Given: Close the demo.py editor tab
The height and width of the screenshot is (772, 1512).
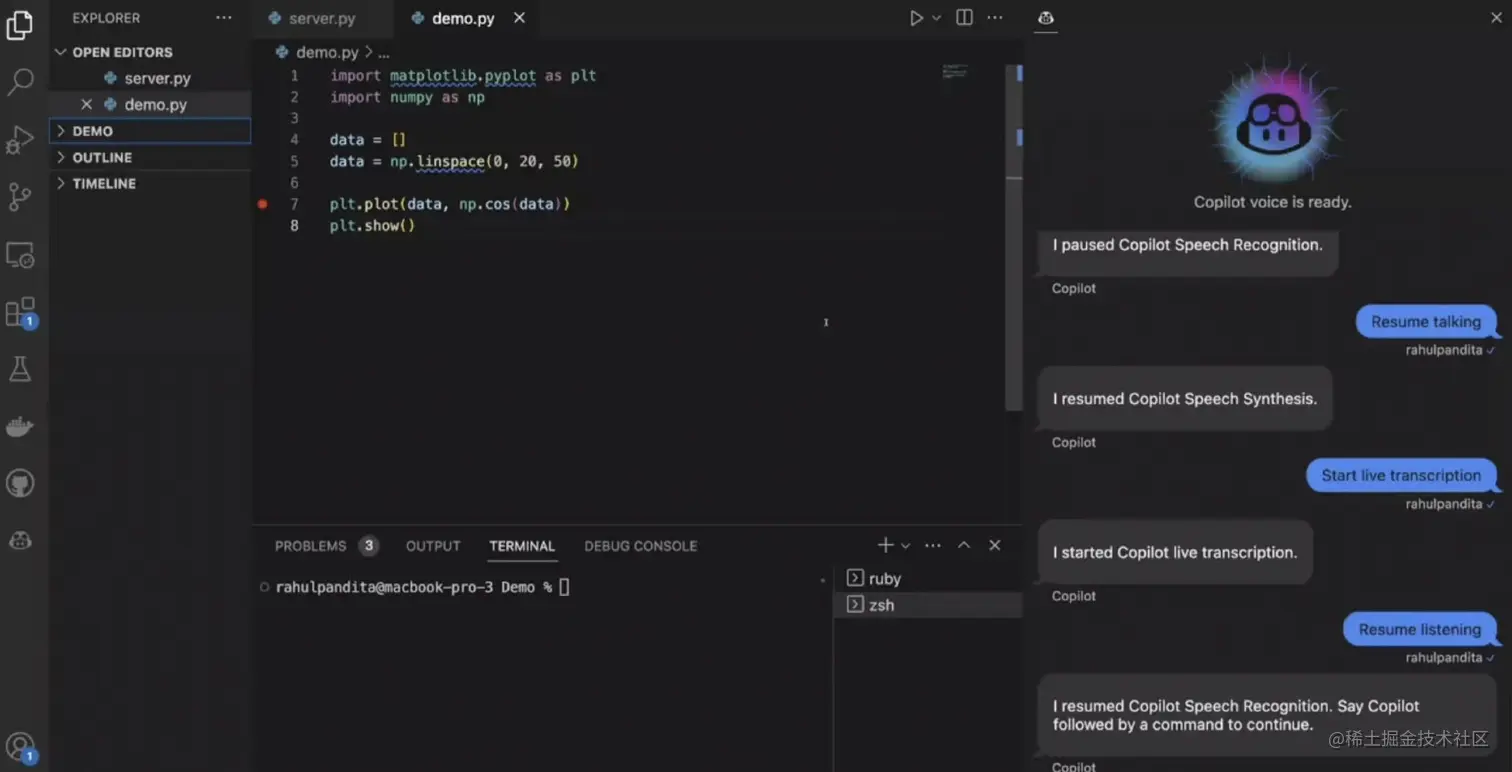Looking at the screenshot, I should click(x=519, y=18).
